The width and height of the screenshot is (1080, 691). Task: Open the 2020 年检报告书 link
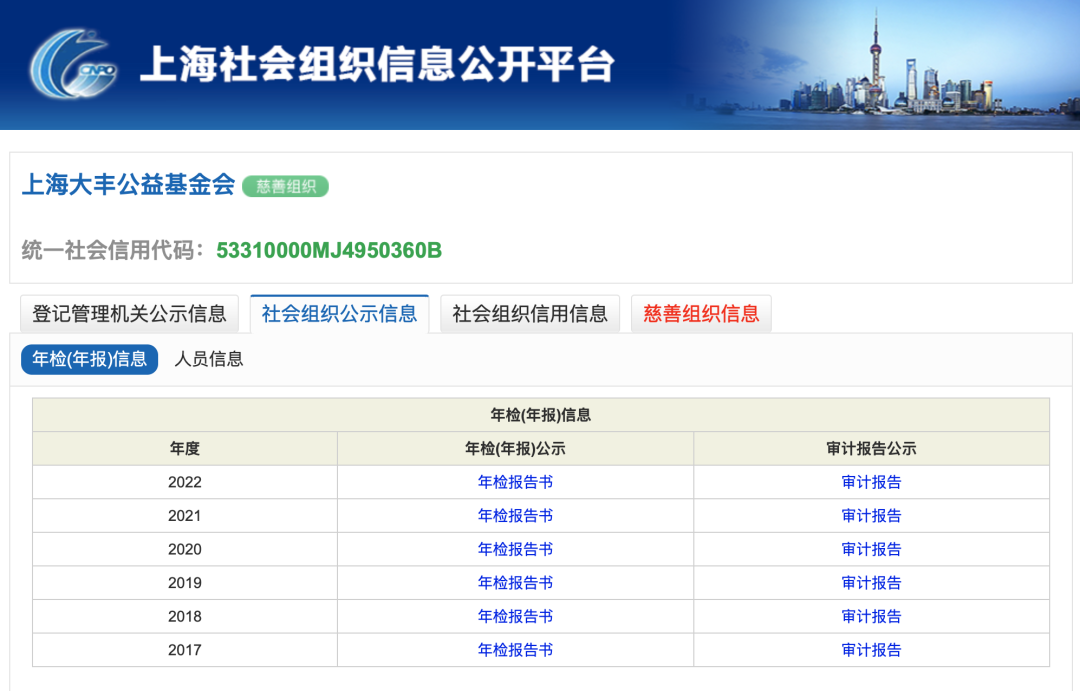click(x=515, y=550)
